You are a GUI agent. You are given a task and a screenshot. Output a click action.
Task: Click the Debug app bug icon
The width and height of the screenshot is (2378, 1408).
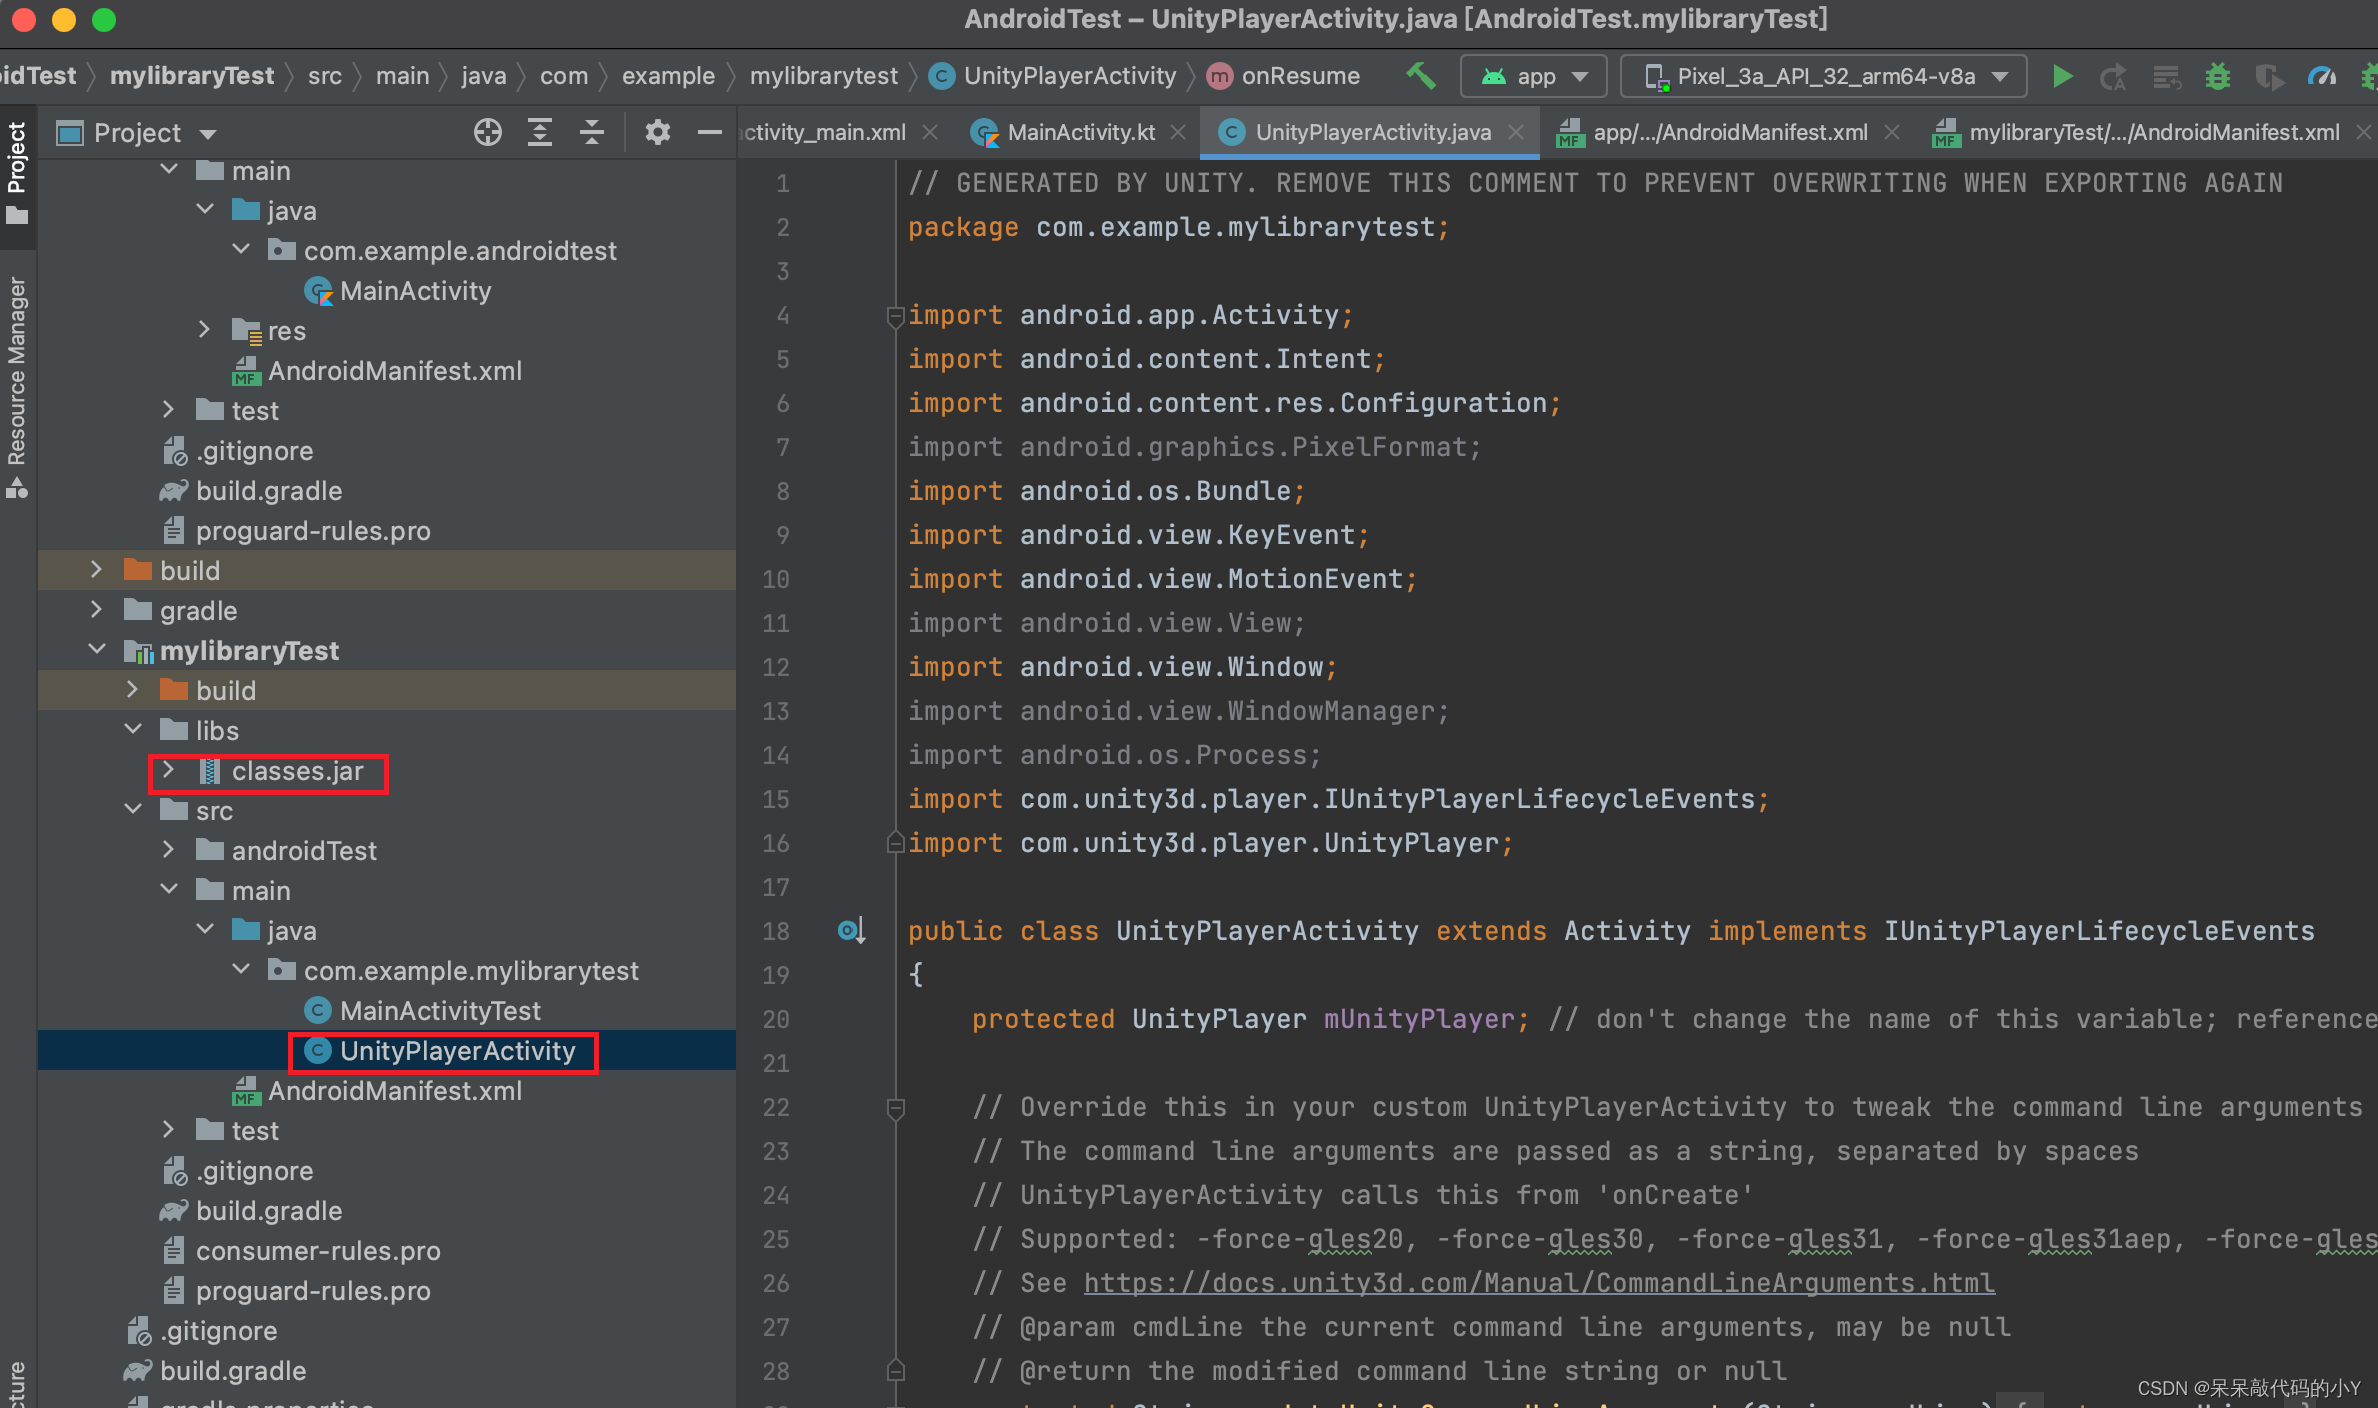[x=2217, y=77]
